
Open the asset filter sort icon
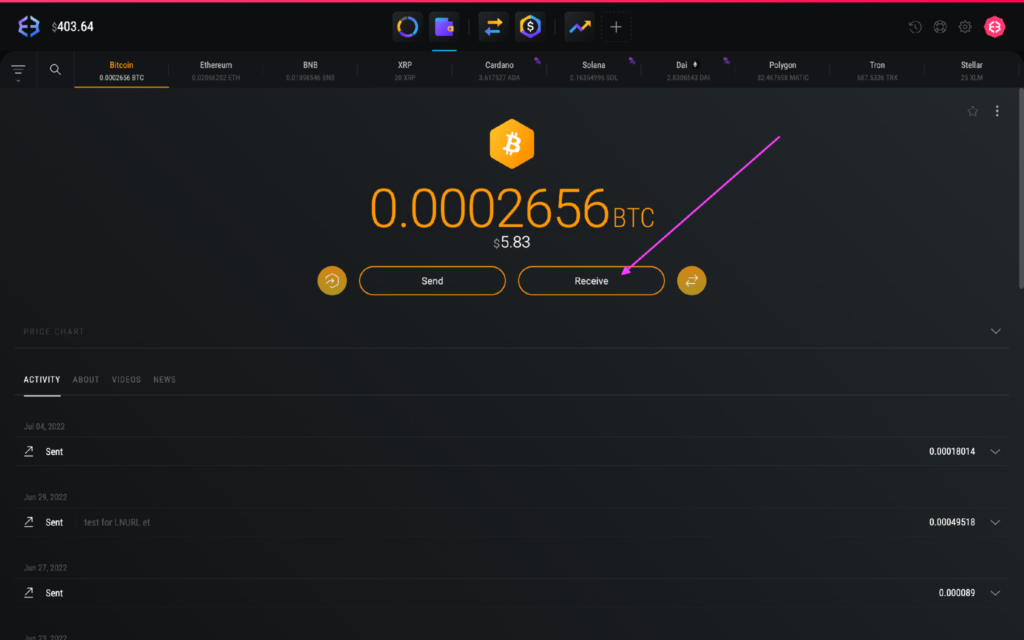coord(18,71)
